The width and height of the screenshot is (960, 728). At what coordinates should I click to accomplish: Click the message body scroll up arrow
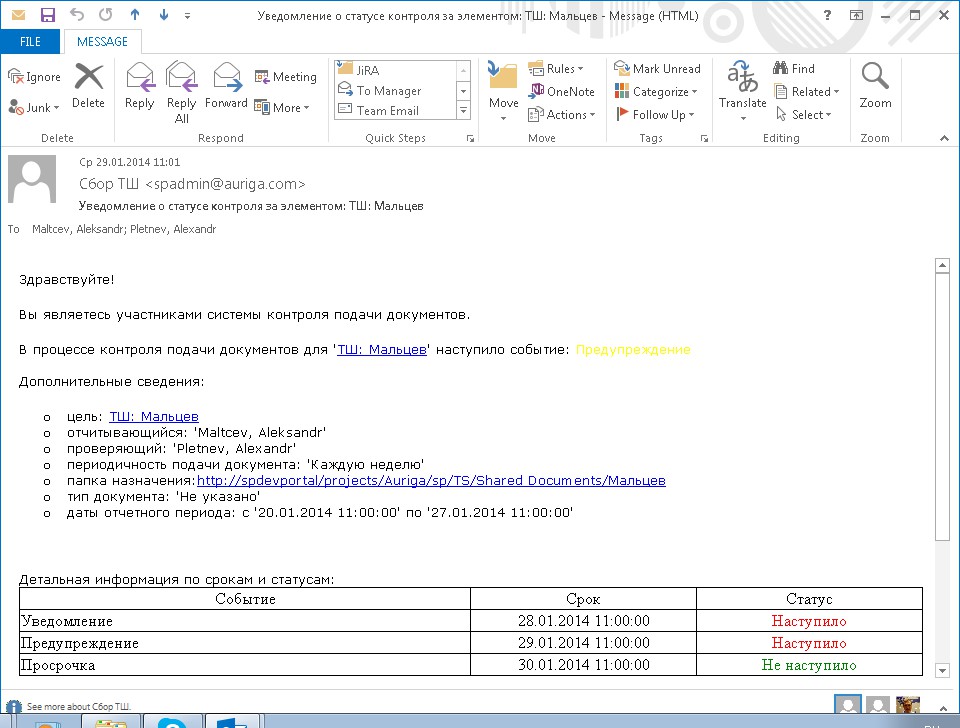[942, 265]
